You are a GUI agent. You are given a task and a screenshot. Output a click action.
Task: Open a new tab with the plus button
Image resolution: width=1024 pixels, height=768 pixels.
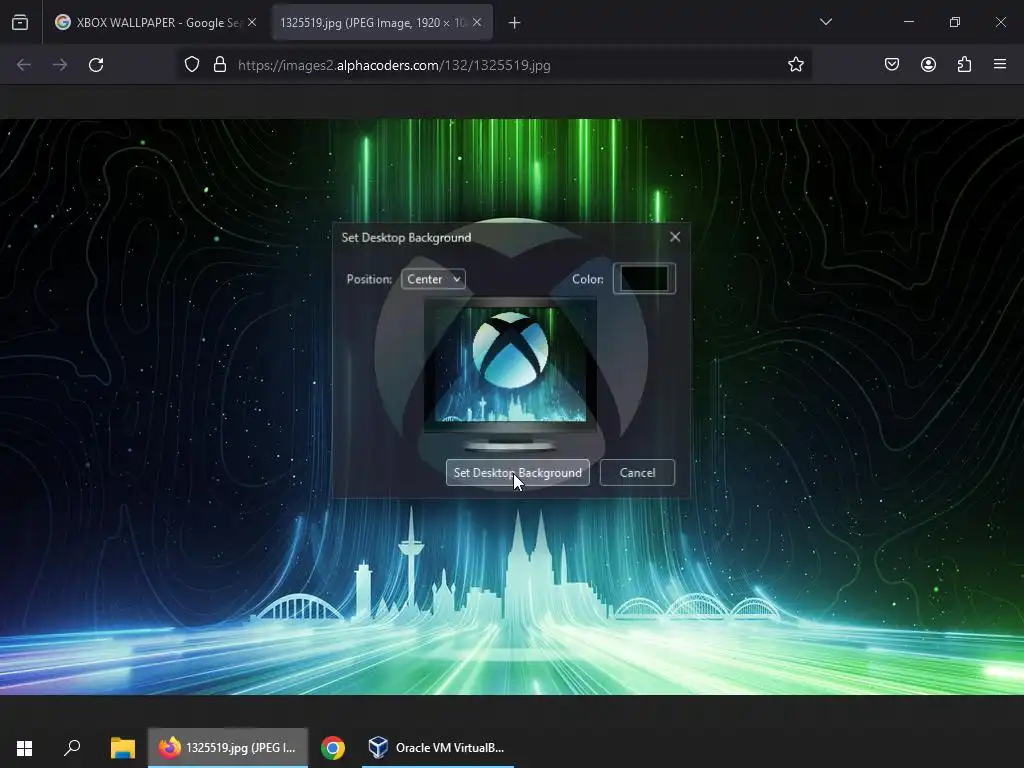click(x=515, y=23)
